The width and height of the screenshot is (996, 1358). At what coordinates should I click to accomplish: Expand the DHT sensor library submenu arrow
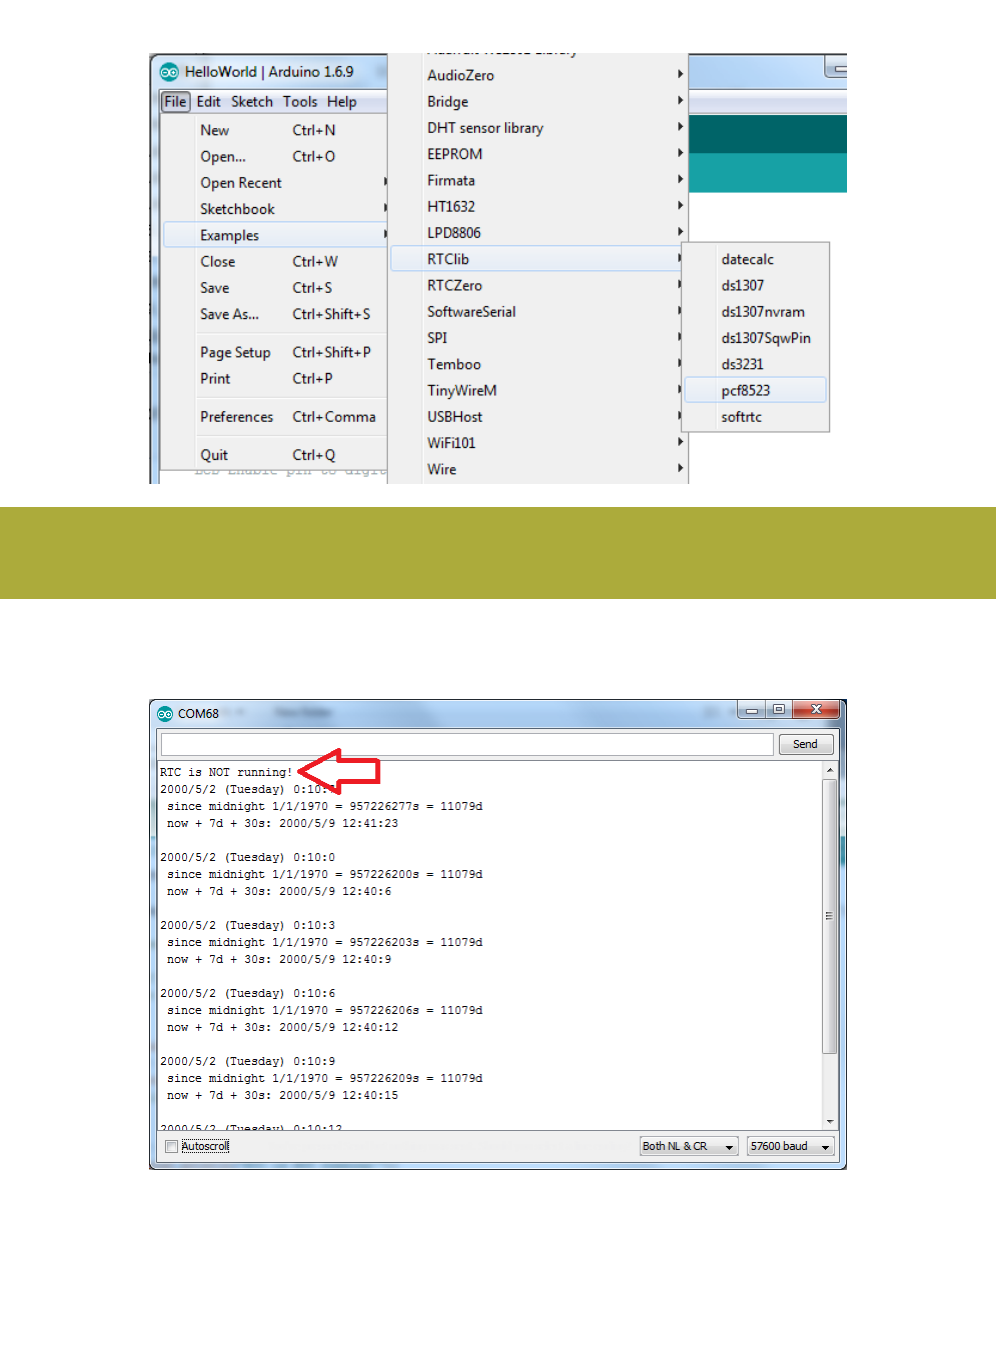click(680, 127)
